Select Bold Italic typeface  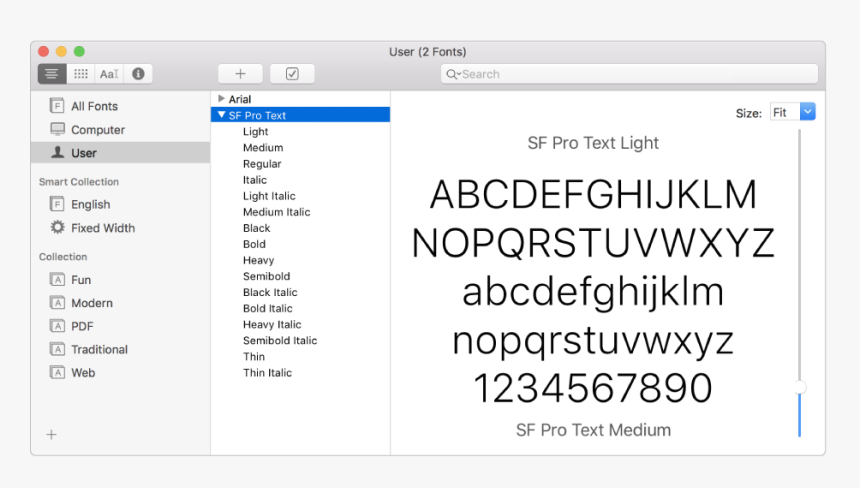click(x=267, y=308)
